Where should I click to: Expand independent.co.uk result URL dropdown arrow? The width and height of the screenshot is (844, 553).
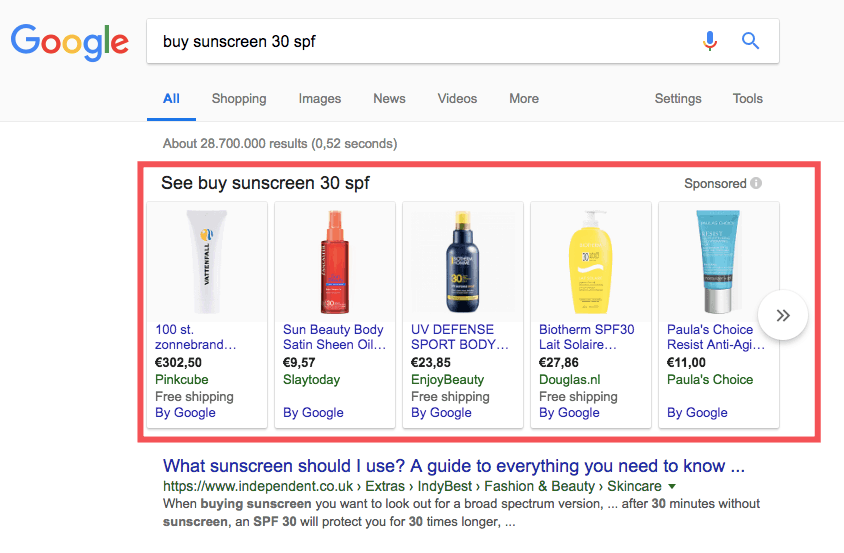672,486
